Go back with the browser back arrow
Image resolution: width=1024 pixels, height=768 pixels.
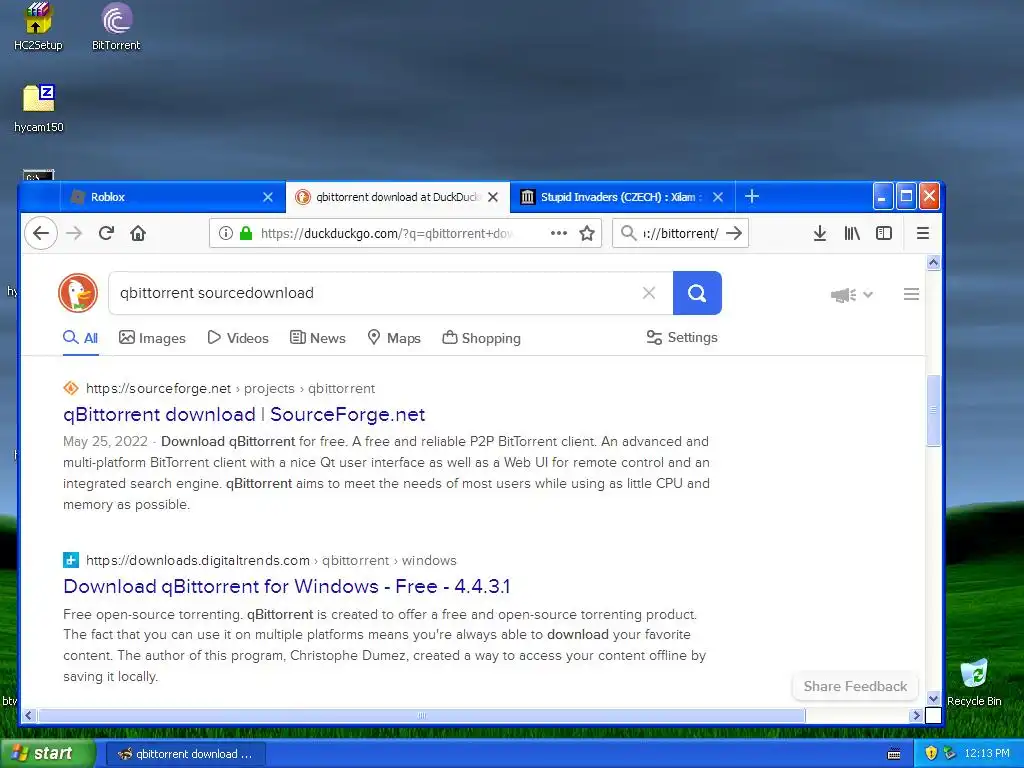tap(40, 233)
